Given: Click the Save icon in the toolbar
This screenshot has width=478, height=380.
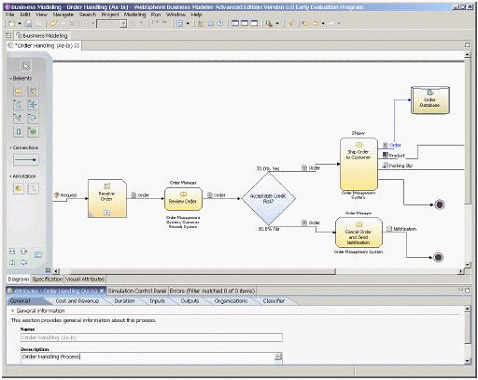Looking at the screenshot, I should 28,24.
